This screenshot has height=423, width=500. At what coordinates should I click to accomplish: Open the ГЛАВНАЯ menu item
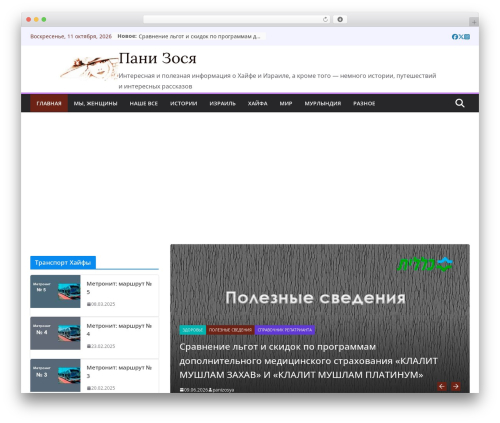coord(49,103)
